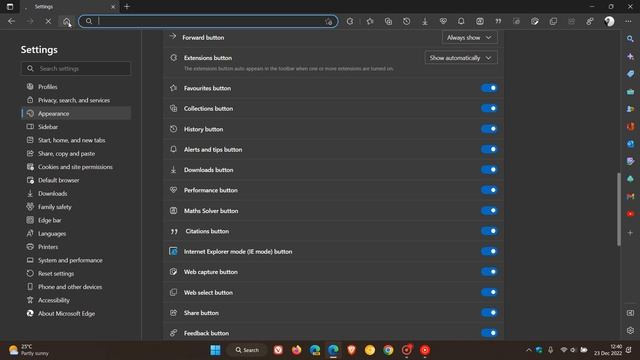Open the Alerts bell icon in toolbar
Viewport: 640px width, 360px height.
tap(461, 21)
